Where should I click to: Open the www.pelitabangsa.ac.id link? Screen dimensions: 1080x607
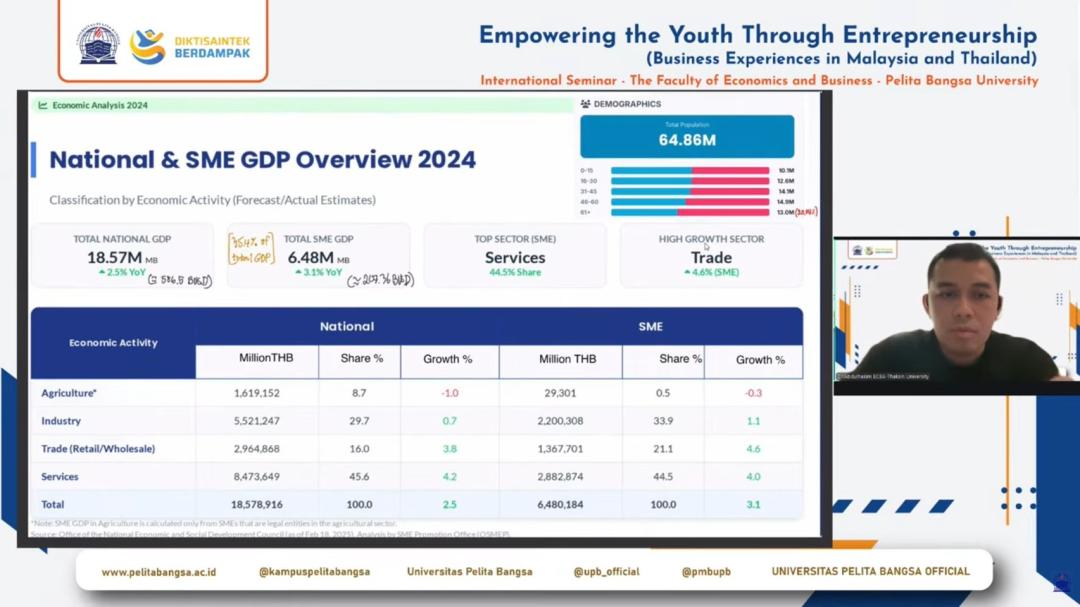(x=158, y=572)
